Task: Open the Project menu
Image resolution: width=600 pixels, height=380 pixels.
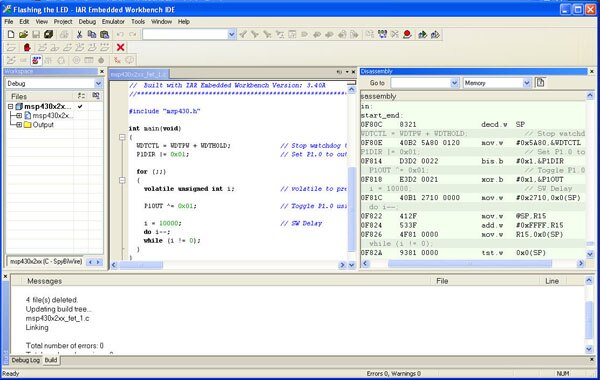Action: tap(63, 22)
